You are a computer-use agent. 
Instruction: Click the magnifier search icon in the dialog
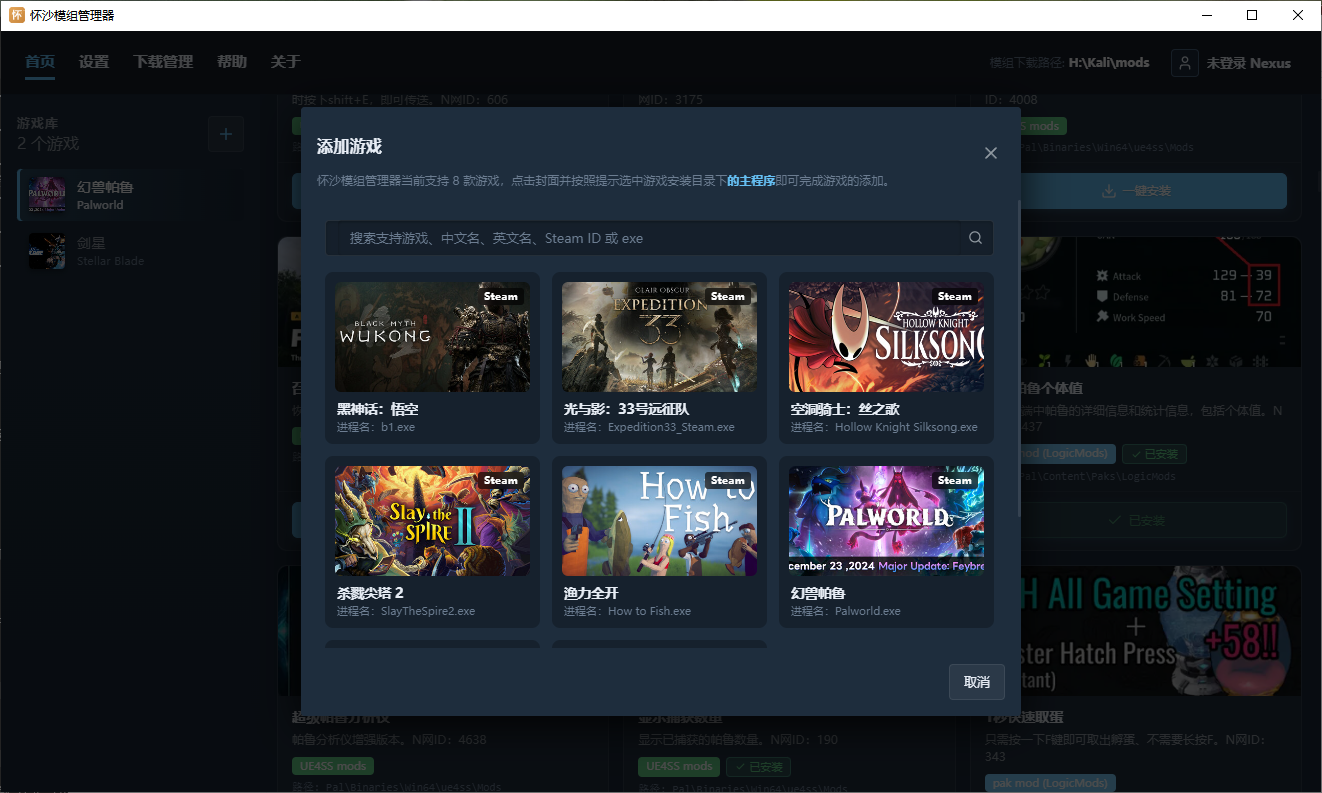[975, 238]
